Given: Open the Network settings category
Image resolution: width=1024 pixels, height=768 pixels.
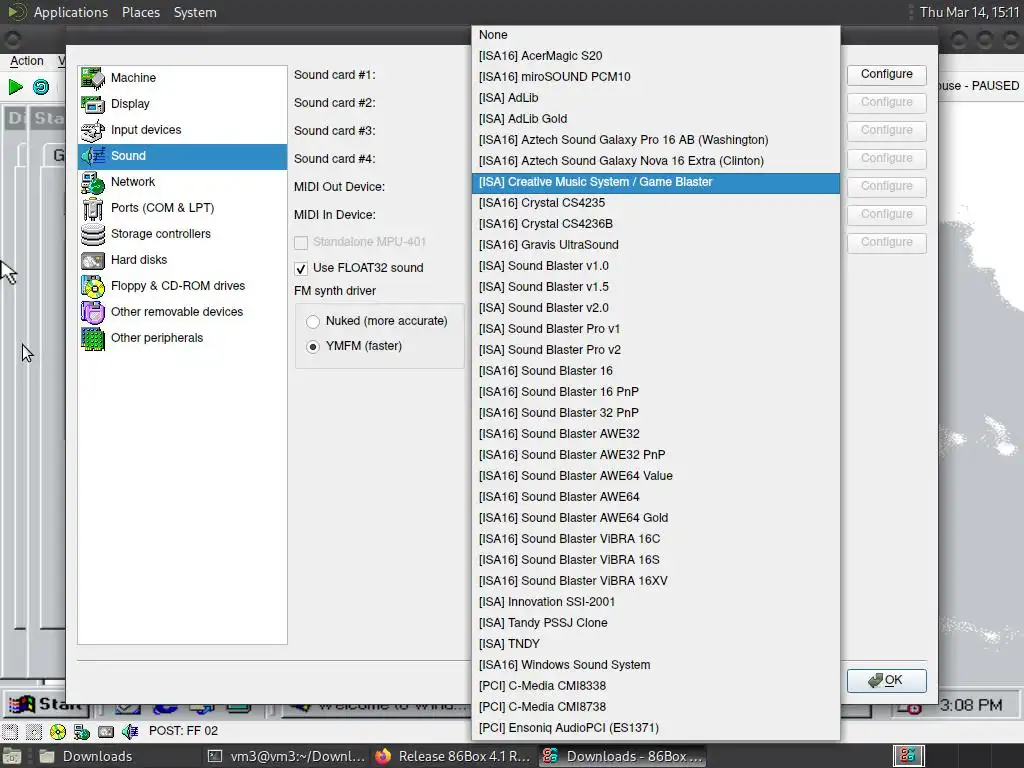Looking at the screenshot, I should coord(182,182).
